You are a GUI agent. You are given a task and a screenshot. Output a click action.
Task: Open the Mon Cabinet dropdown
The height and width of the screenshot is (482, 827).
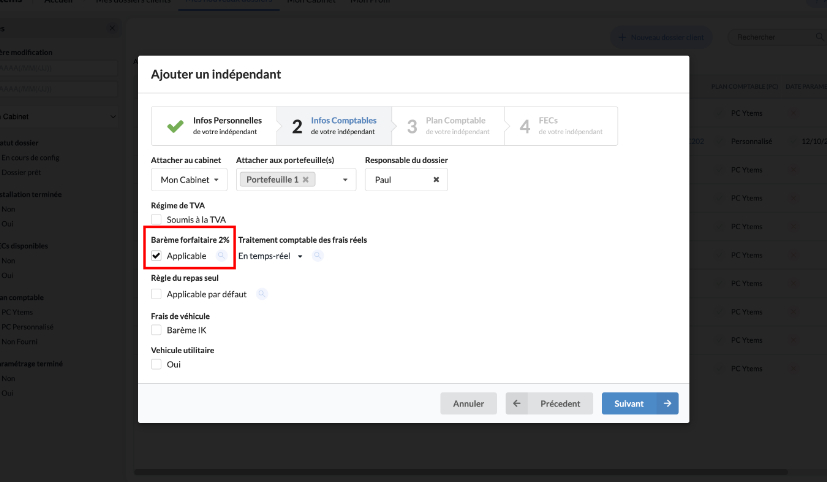point(189,180)
